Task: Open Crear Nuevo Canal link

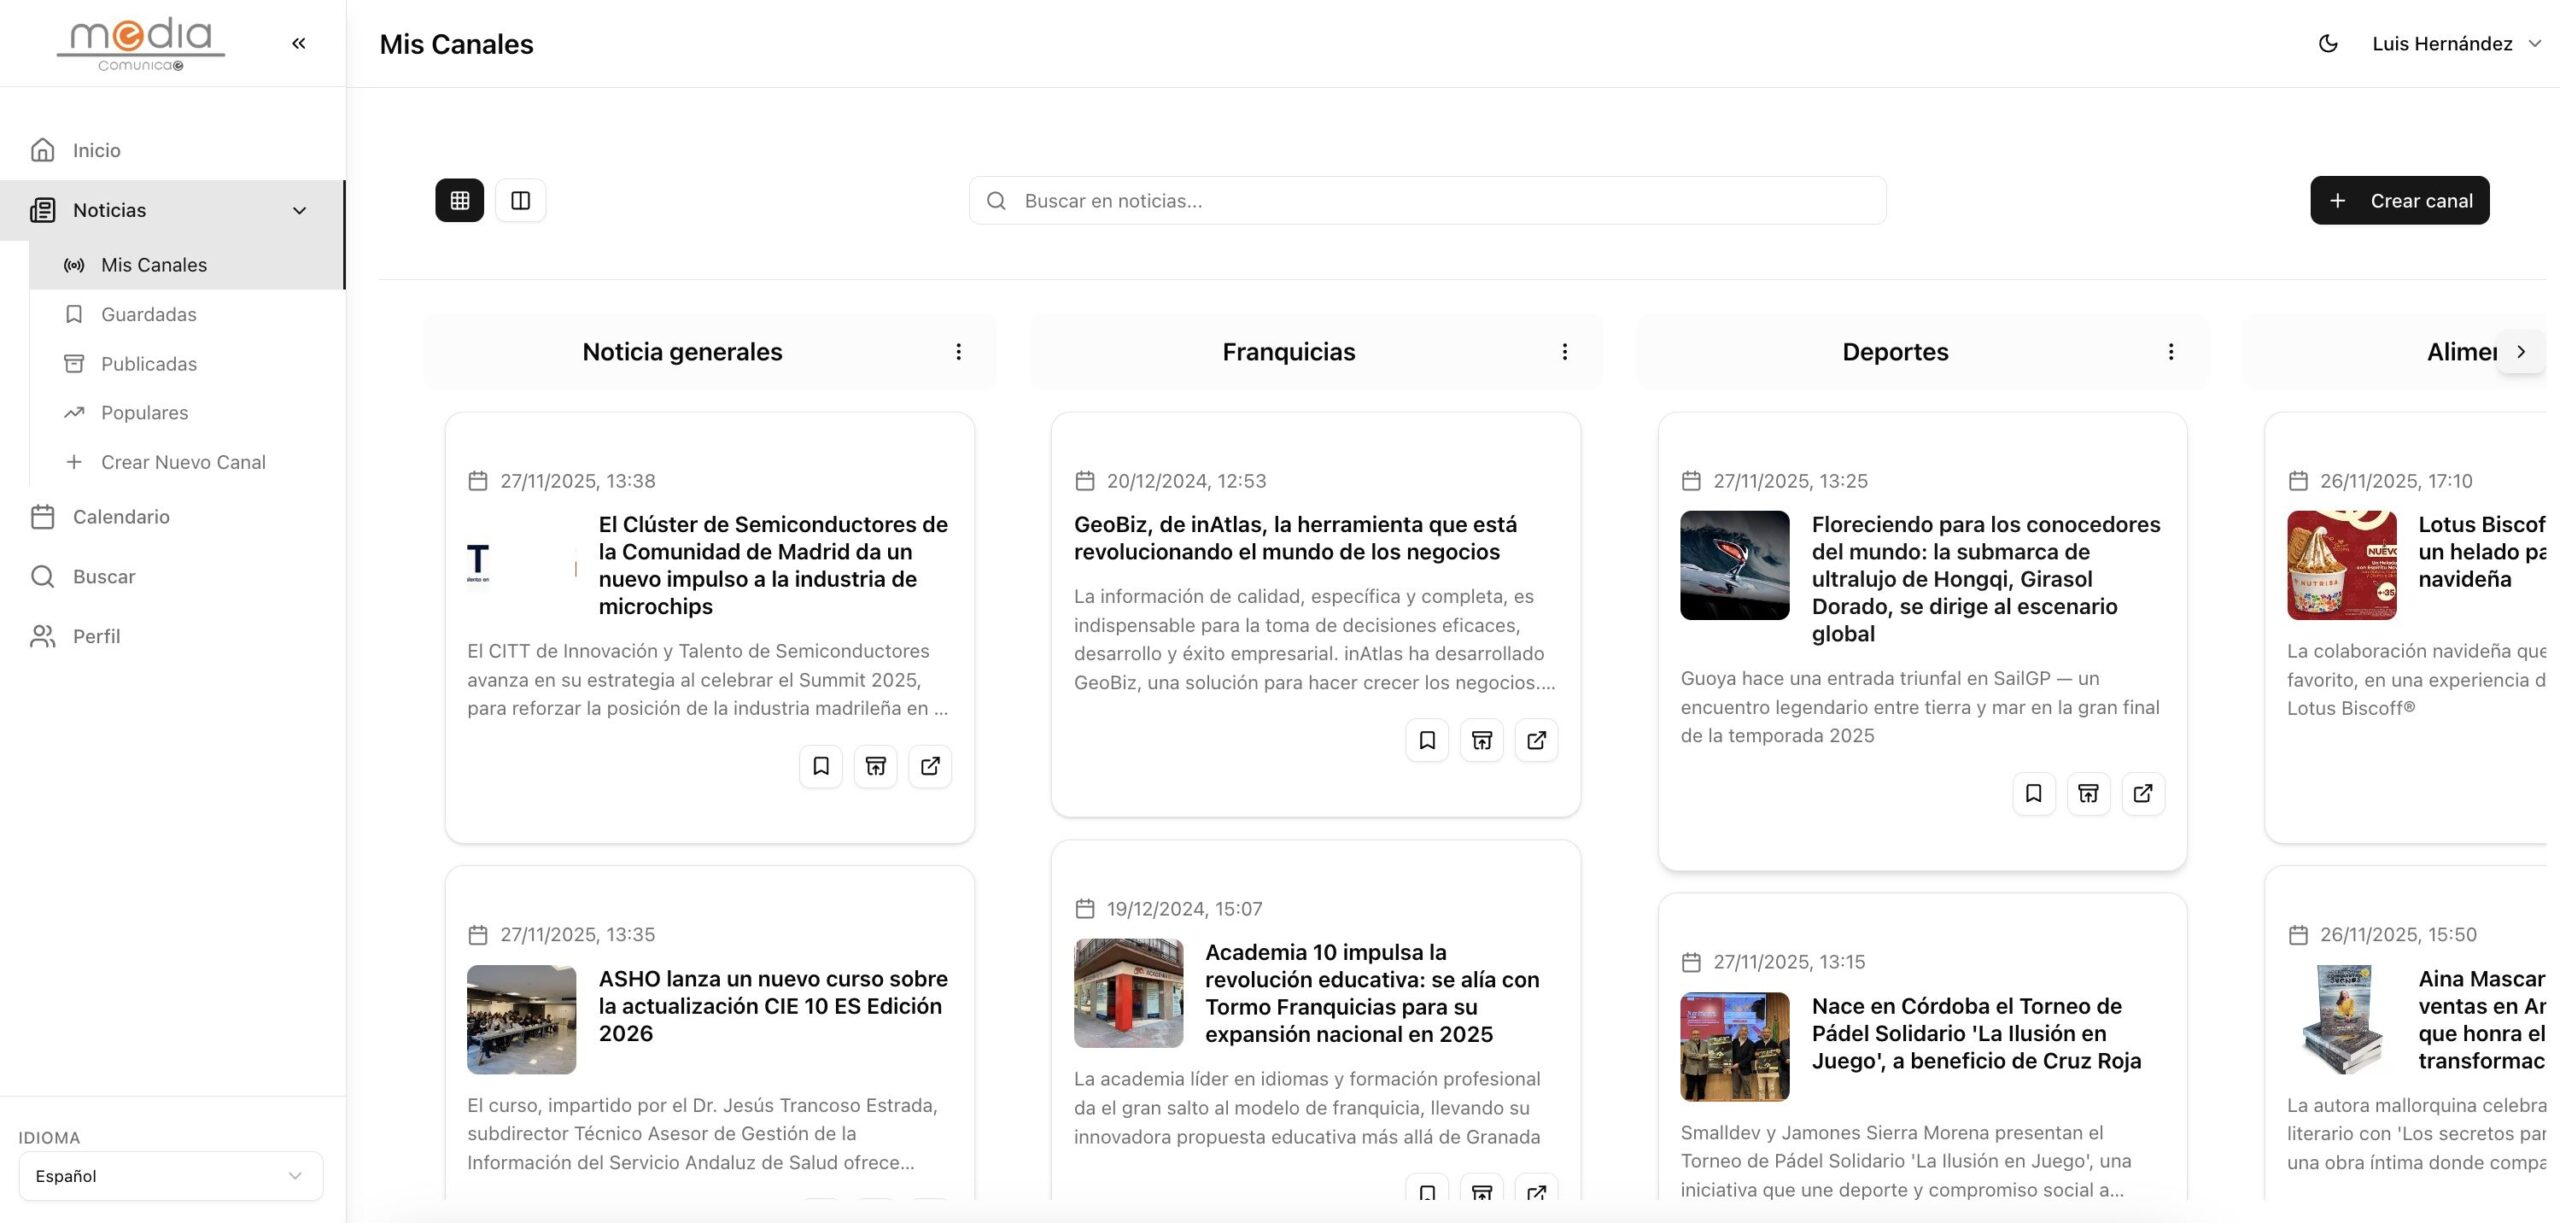Action: point(183,461)
